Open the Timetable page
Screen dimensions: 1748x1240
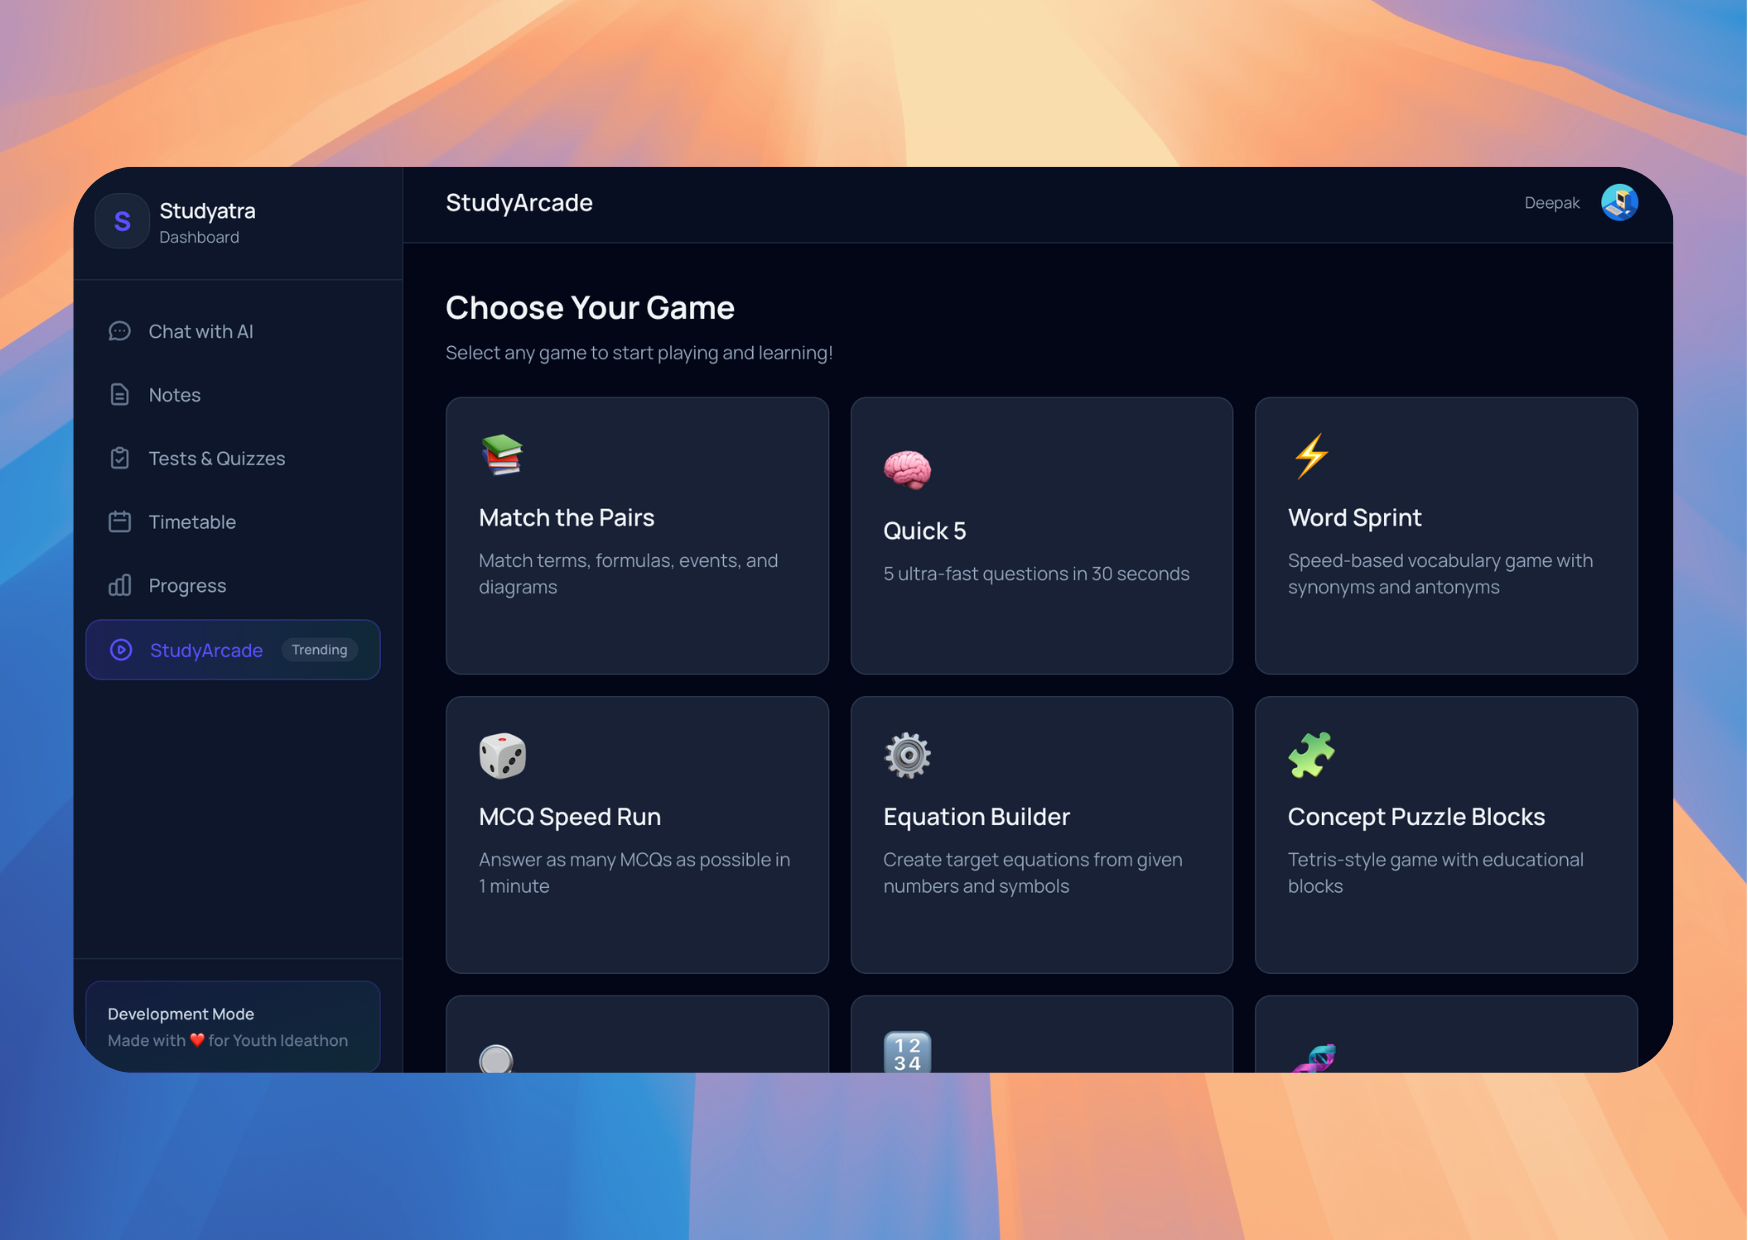point(192,522)
